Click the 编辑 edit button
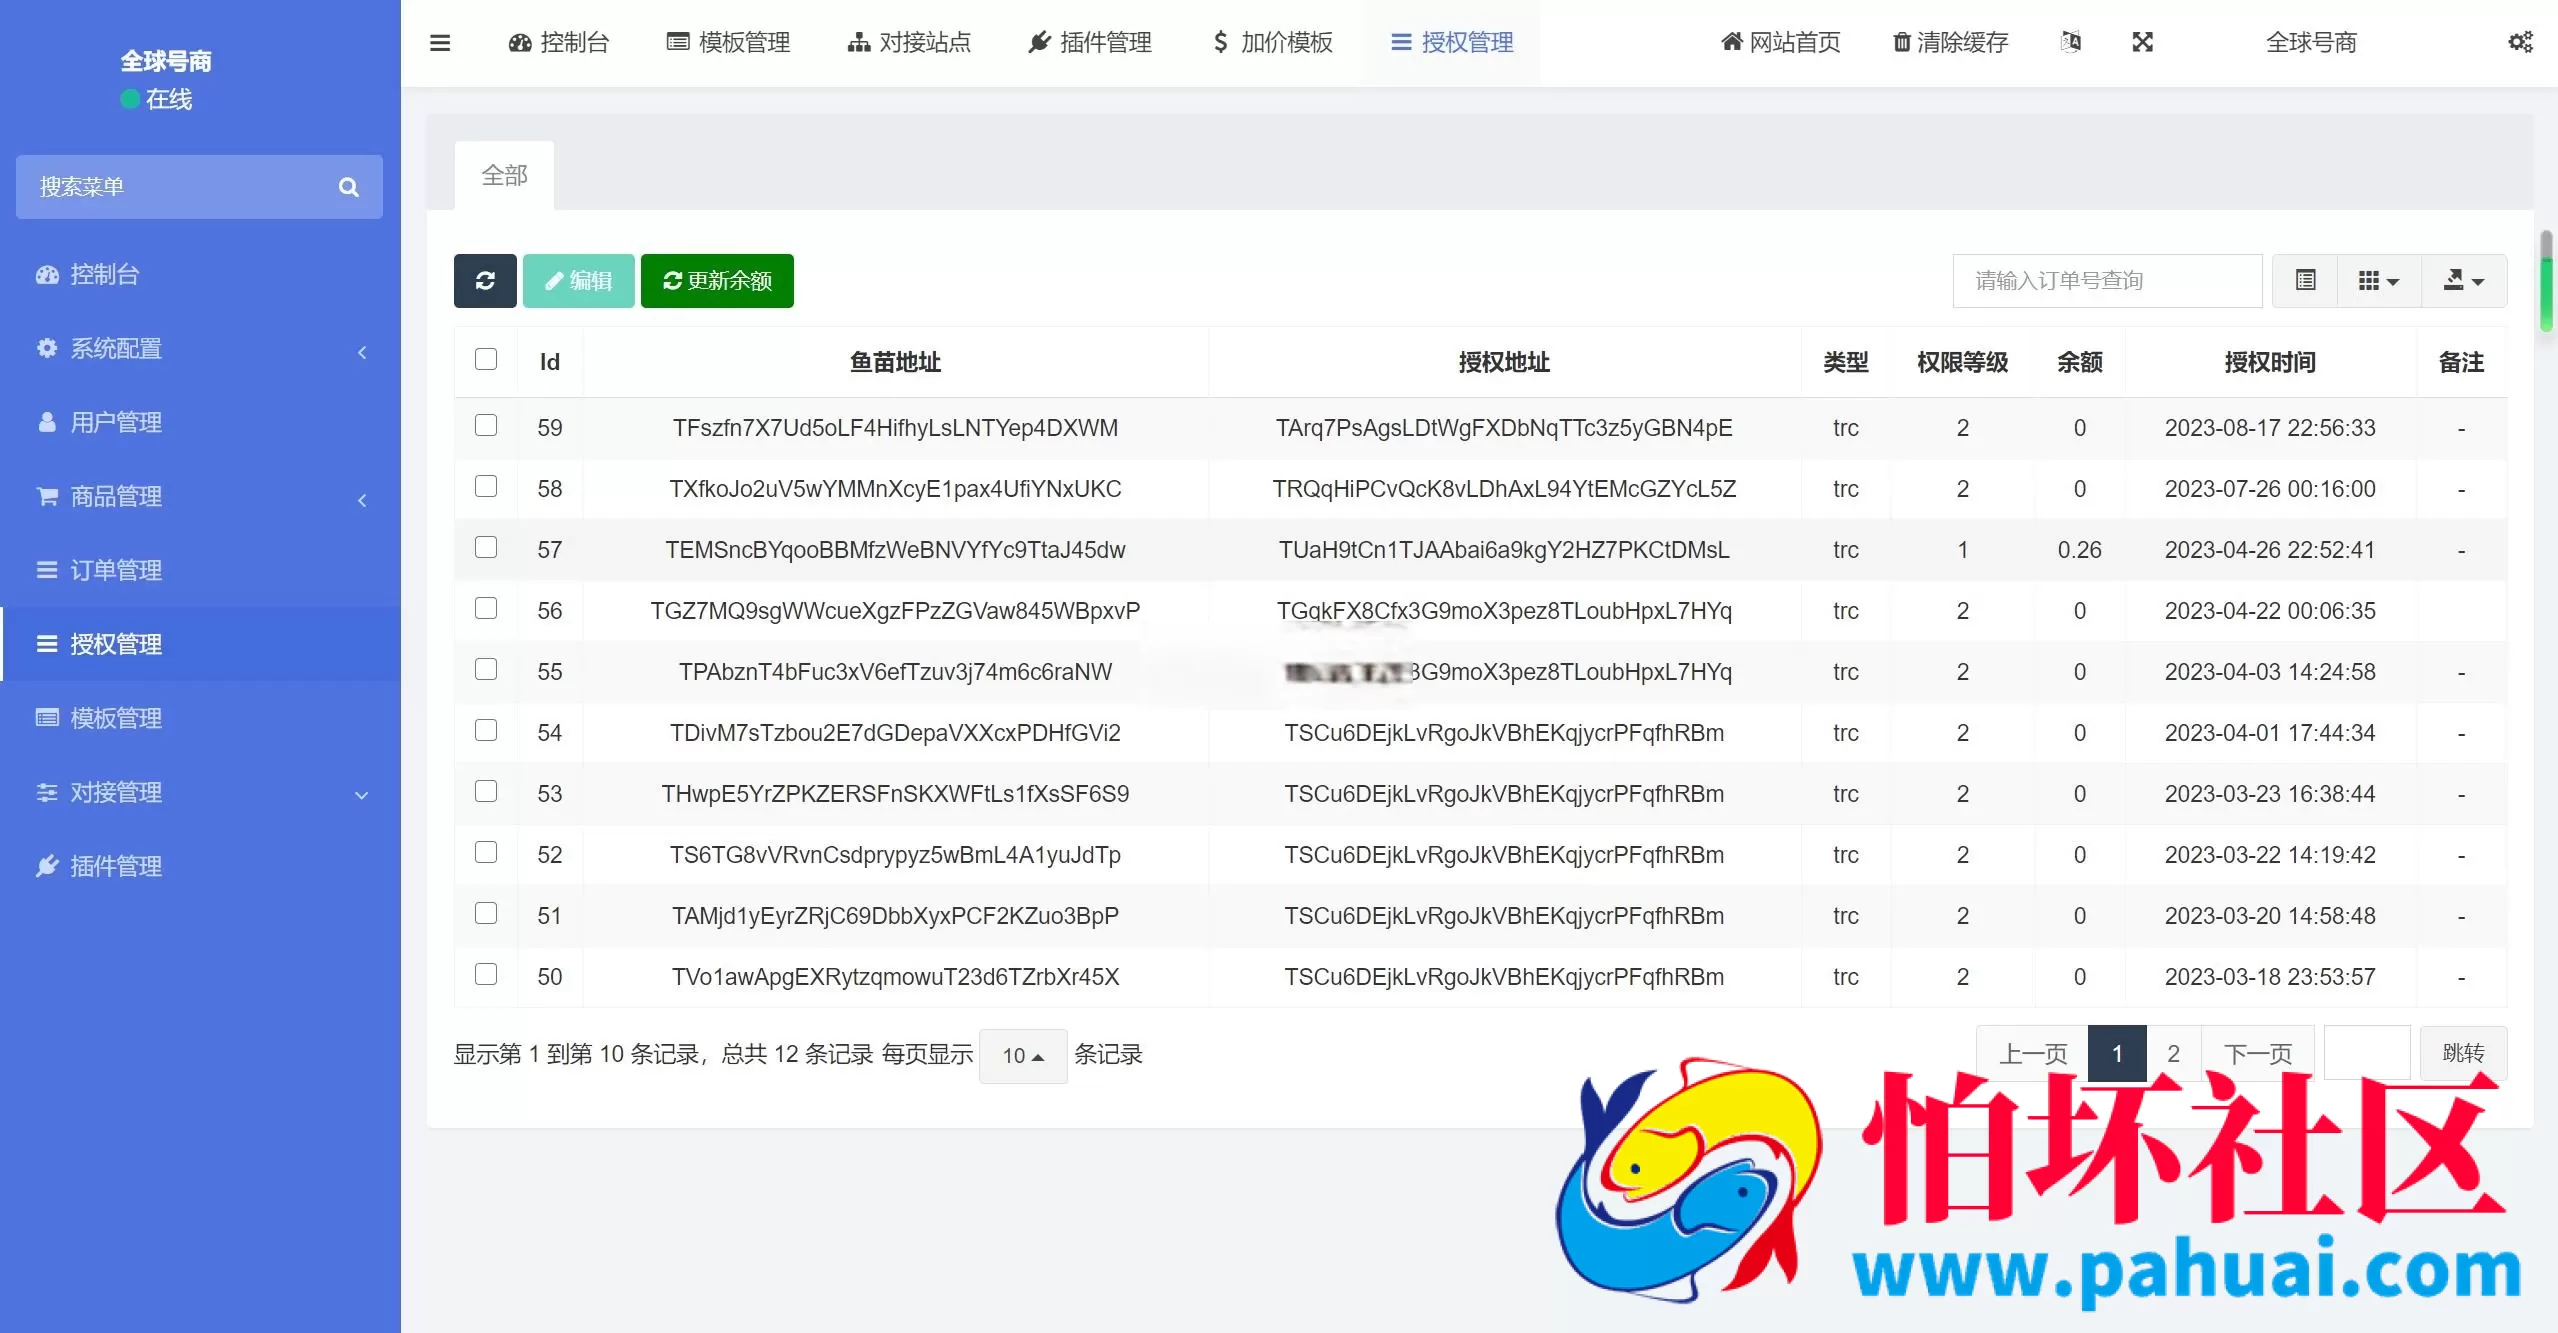2558x1333 pixels. click(x=578, y=281)
